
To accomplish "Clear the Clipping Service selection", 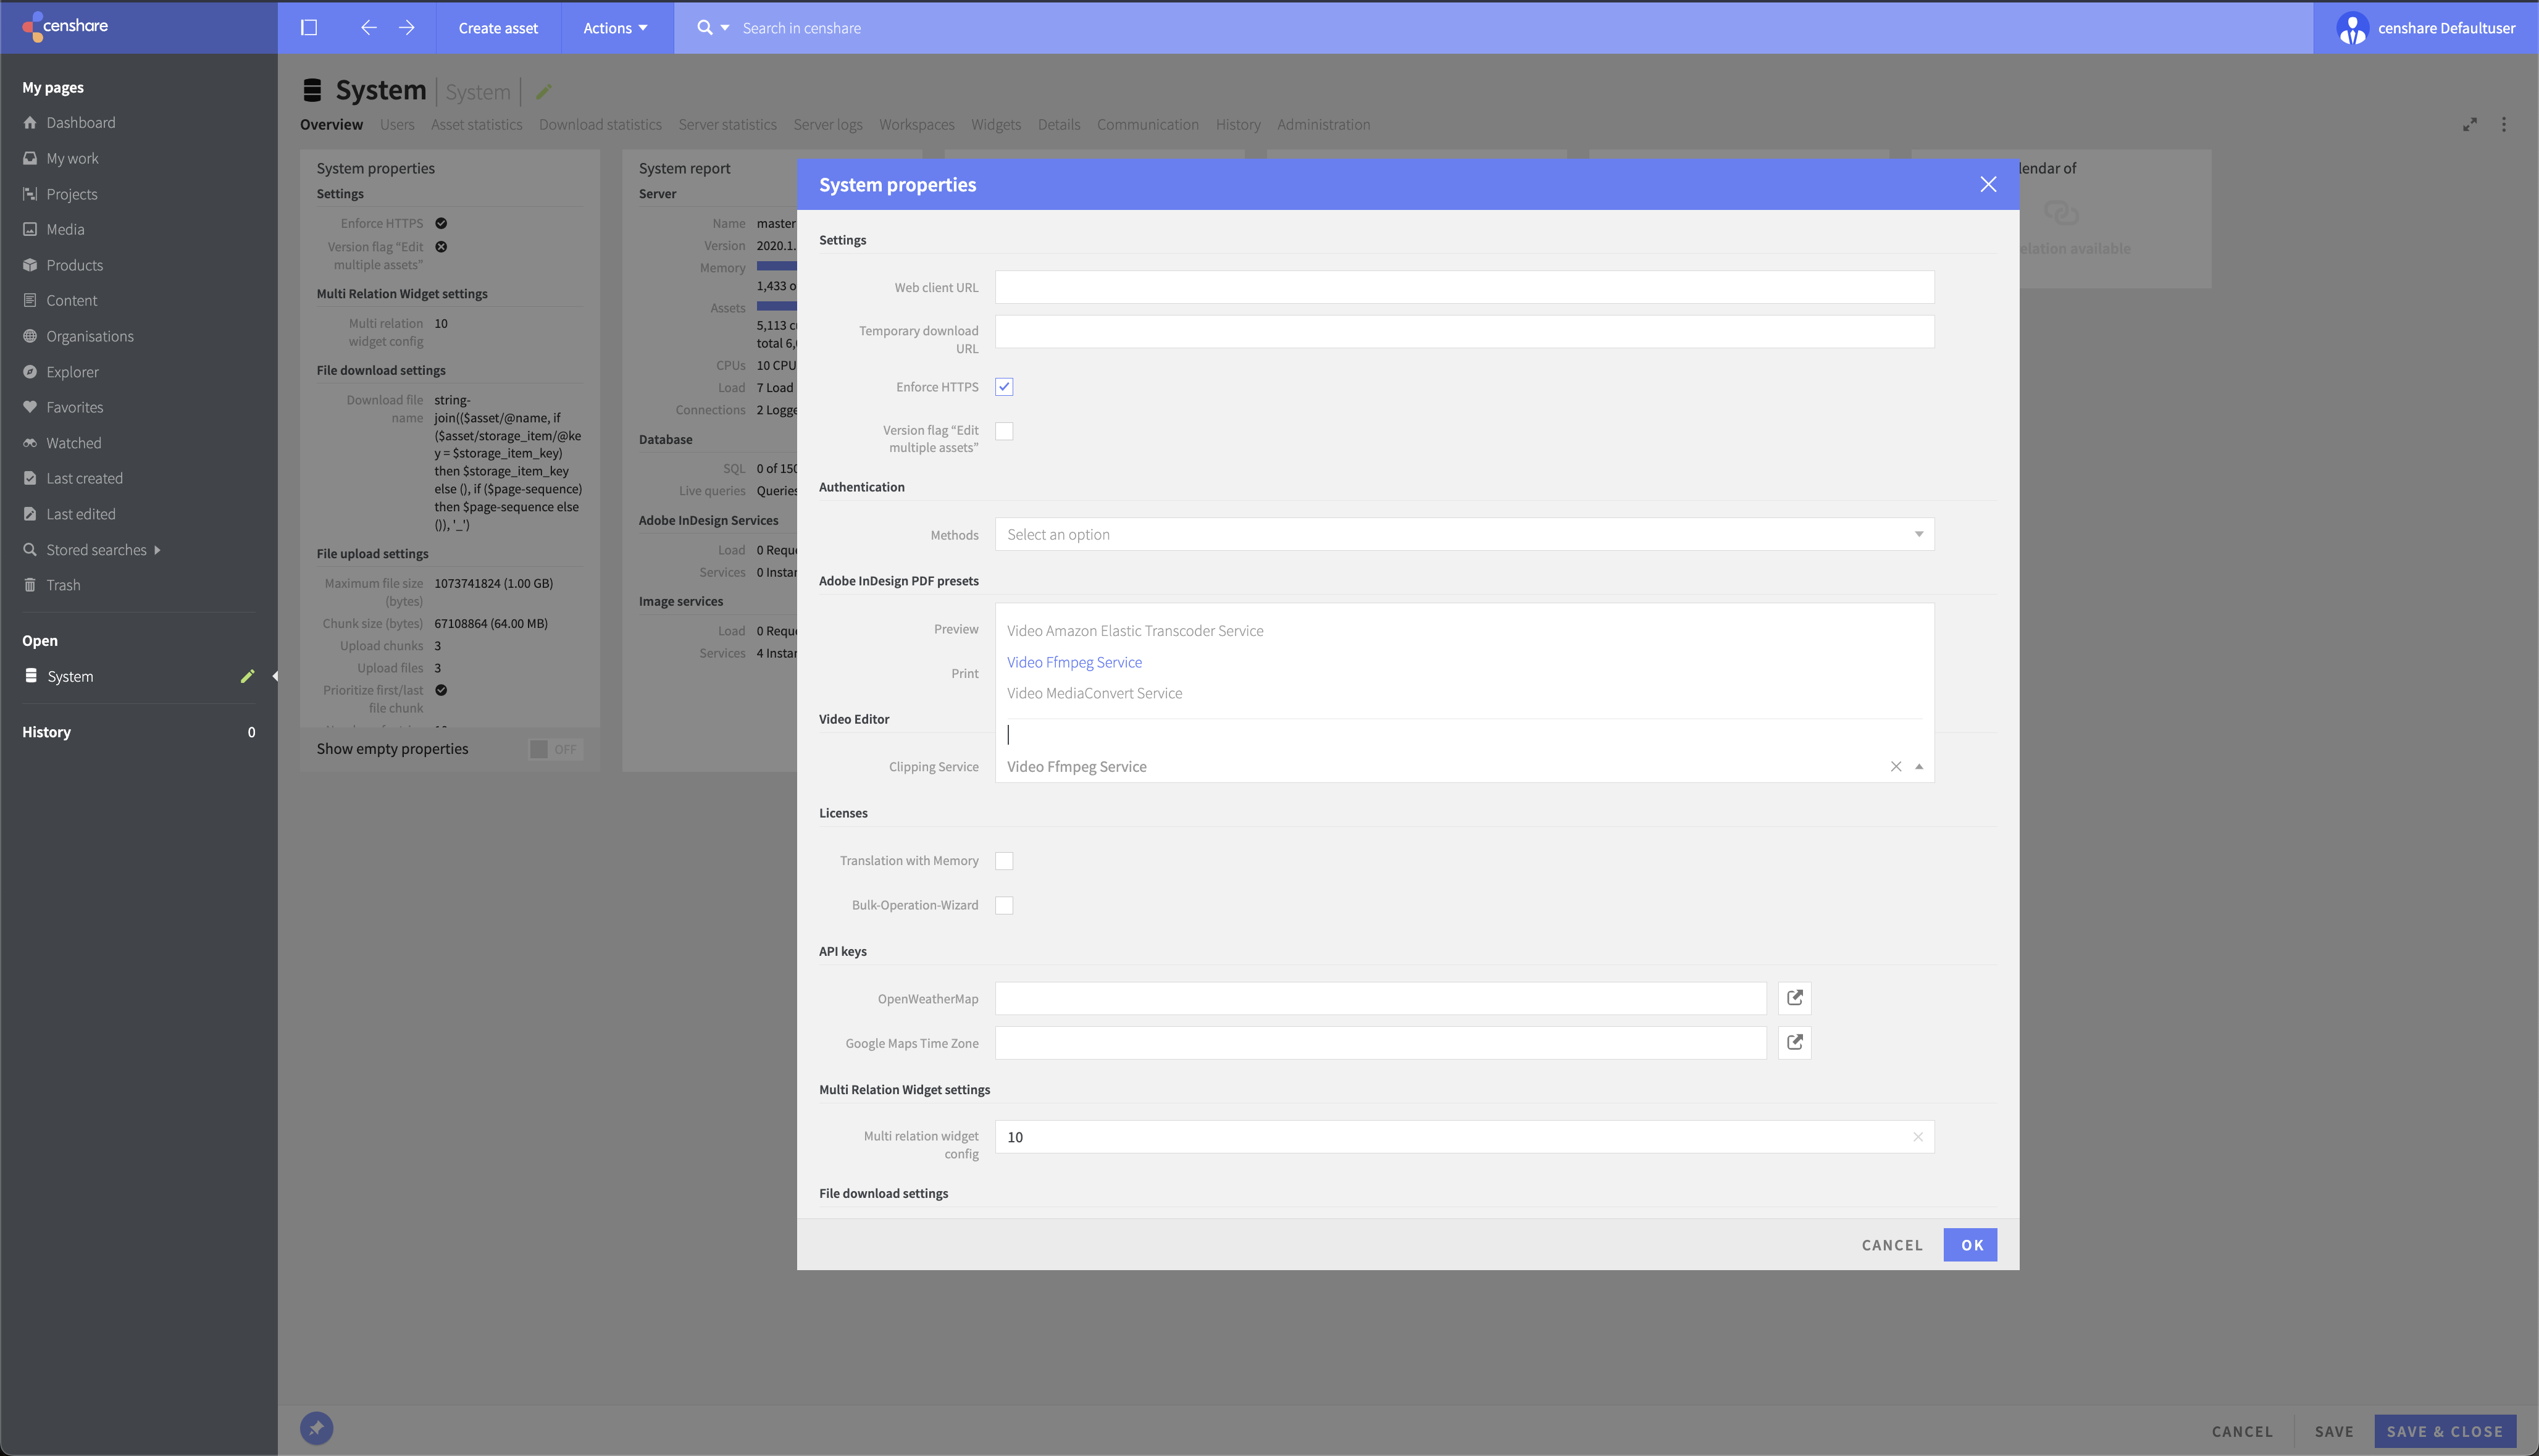I will [1895, 767].
